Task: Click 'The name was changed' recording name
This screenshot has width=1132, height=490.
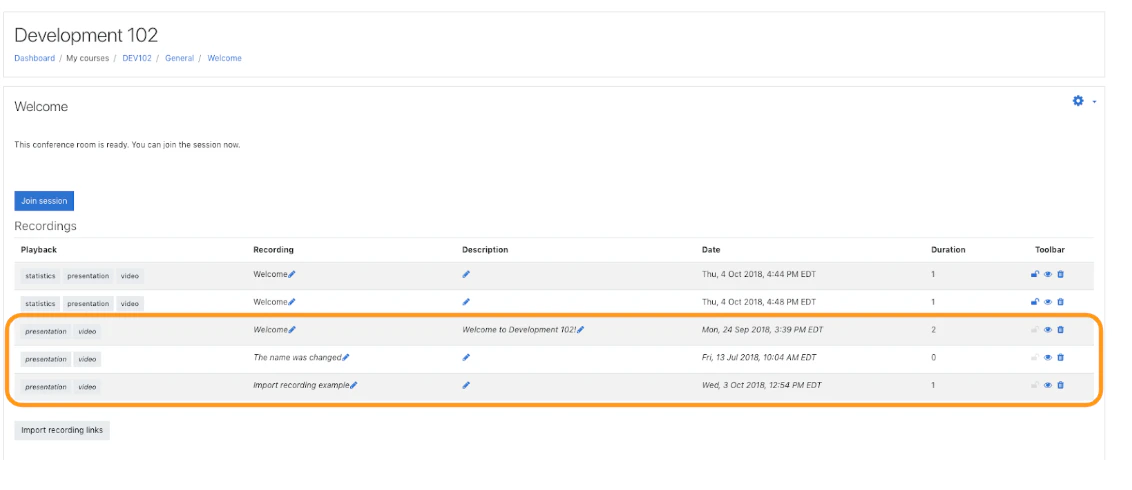Action: pyautogui.click(x=297, y=357)
